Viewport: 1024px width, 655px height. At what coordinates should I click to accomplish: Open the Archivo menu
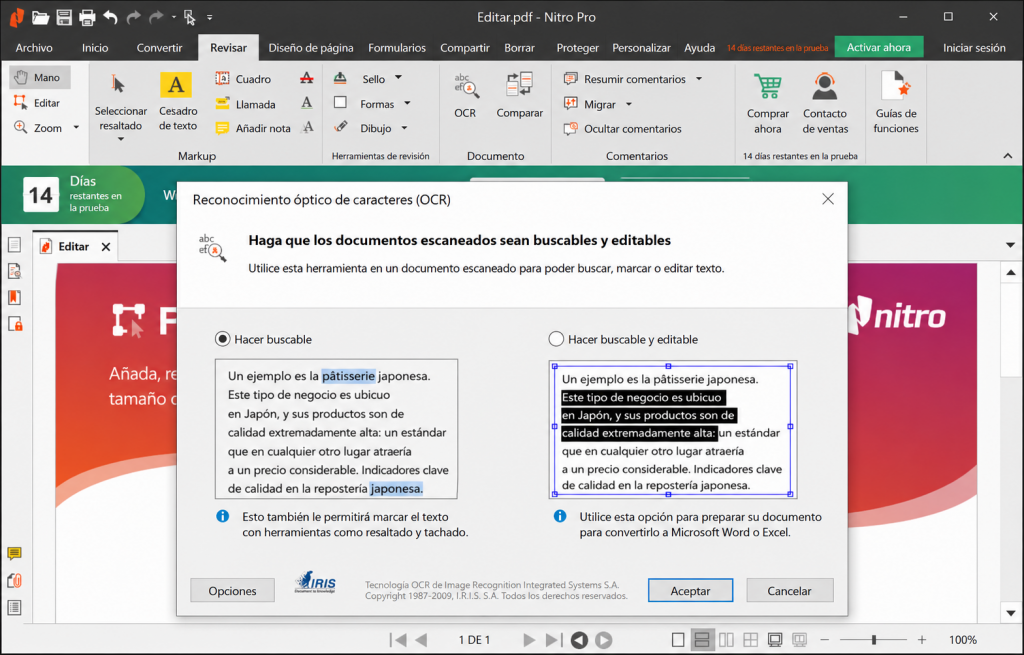34,48
